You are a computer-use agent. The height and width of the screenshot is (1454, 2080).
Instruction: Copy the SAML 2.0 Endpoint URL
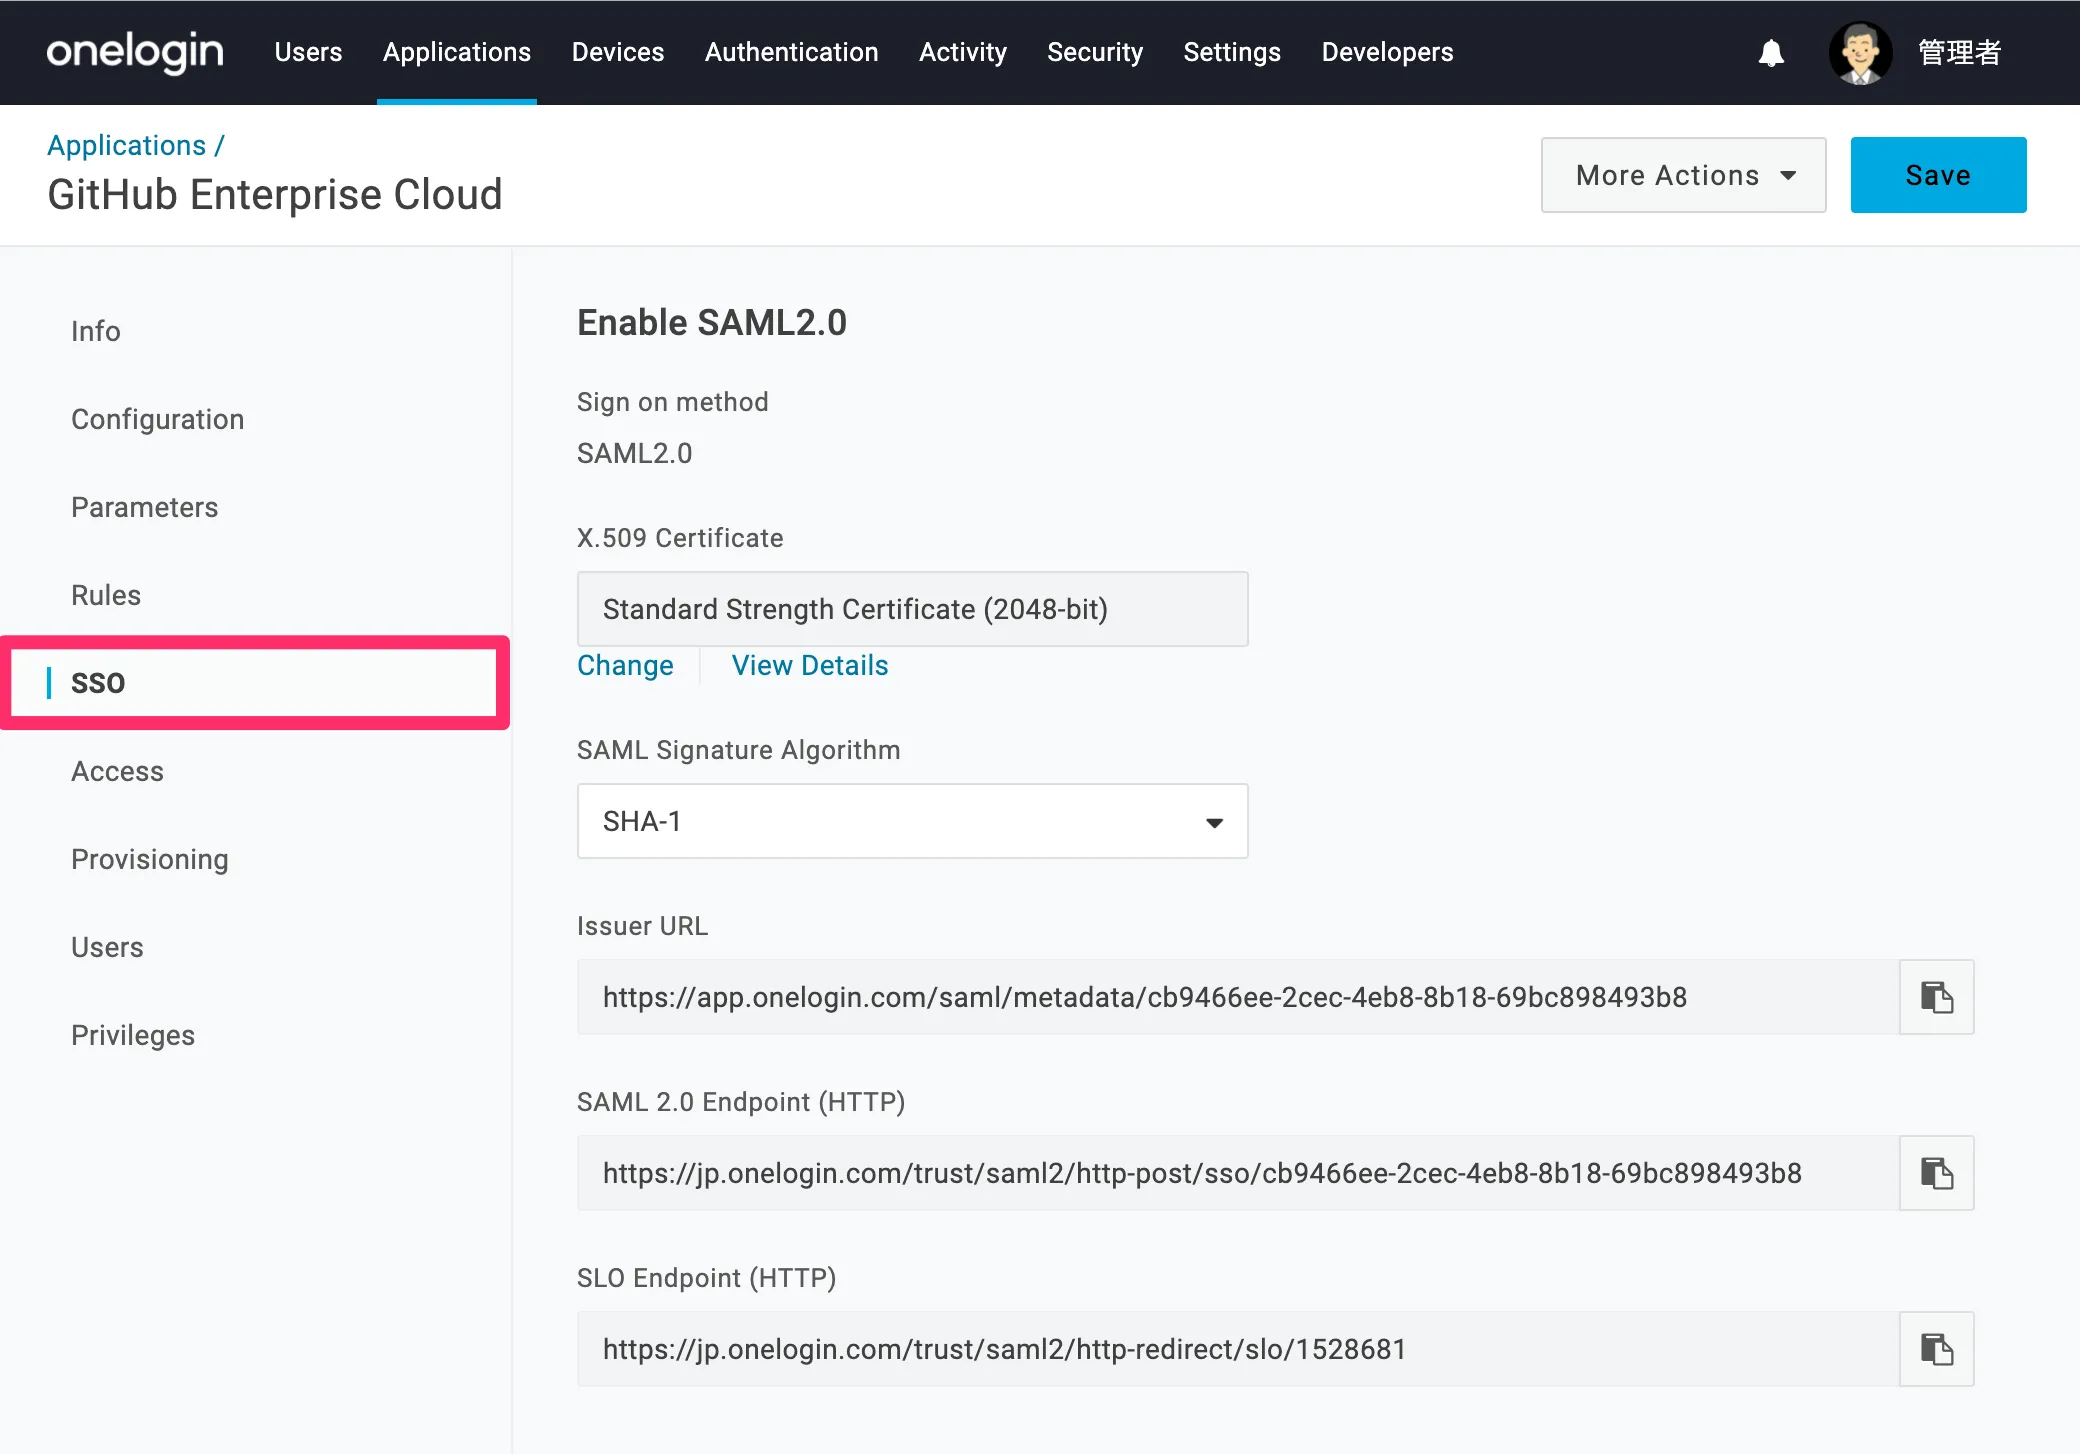pos(1936,1173)
